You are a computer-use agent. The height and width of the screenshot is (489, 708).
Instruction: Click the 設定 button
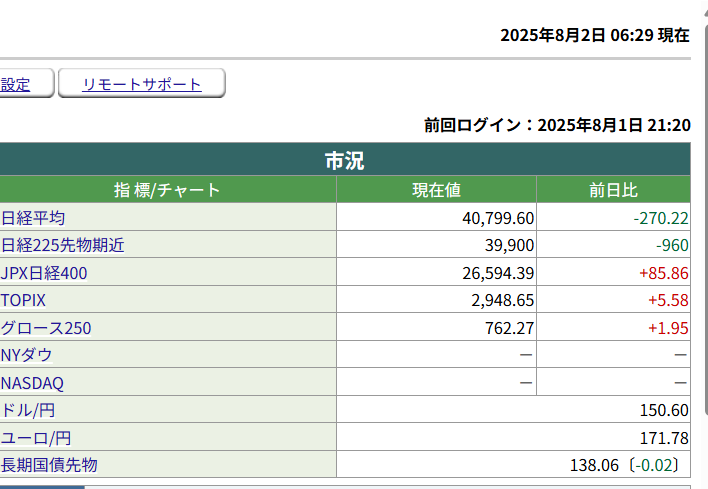[15, 85]
